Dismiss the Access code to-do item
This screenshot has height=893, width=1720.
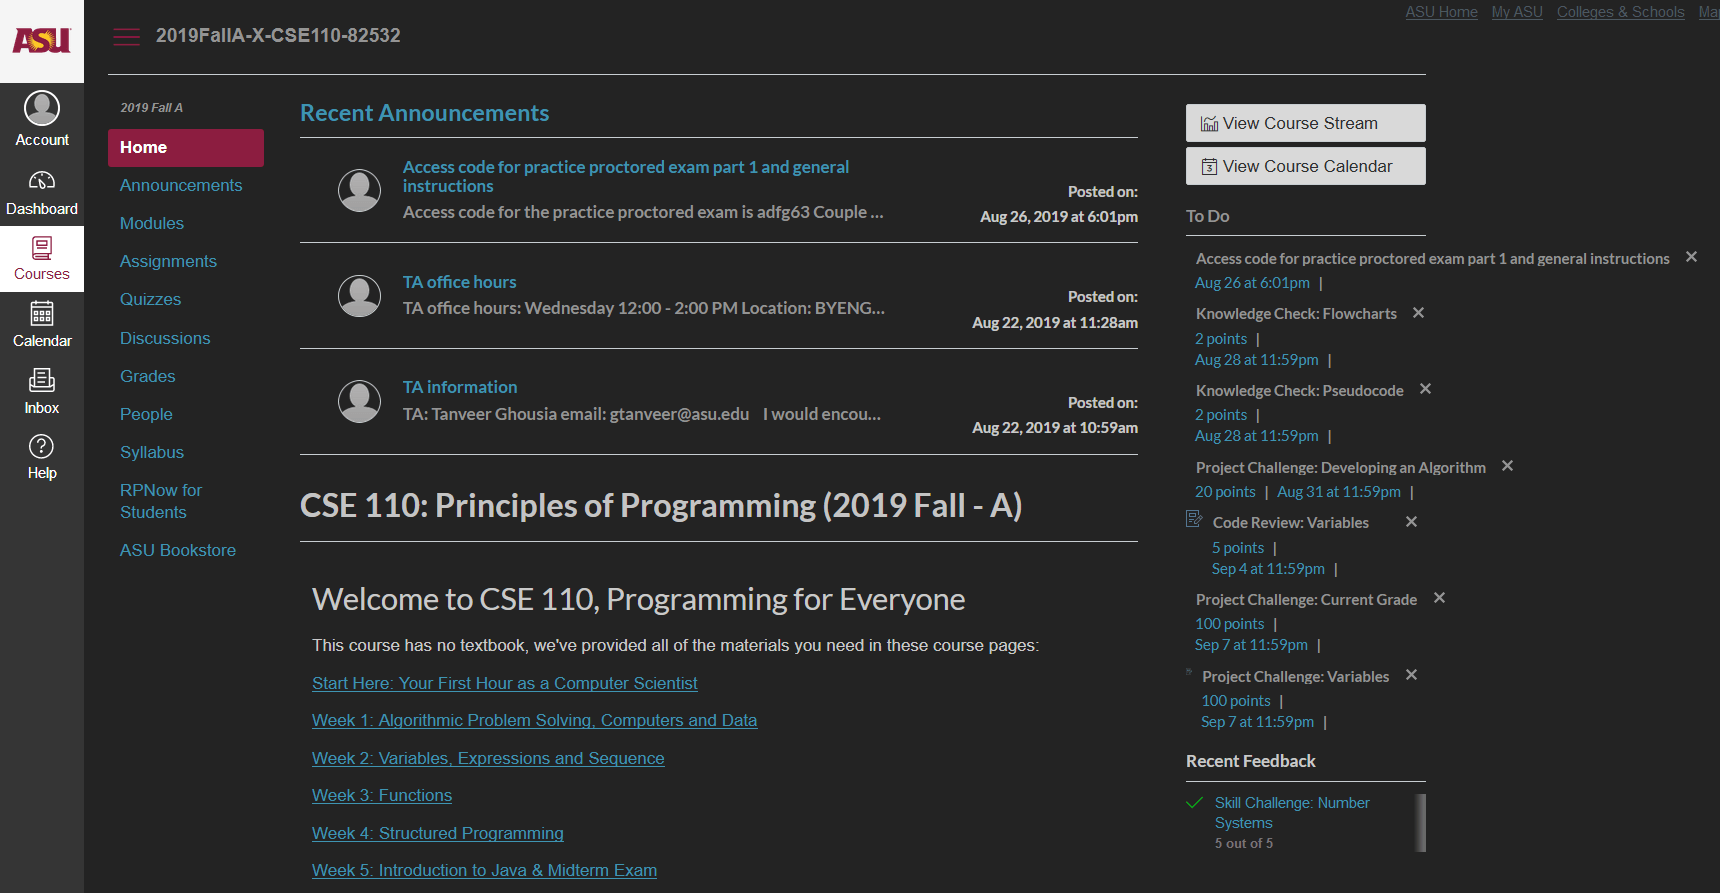1691,257
